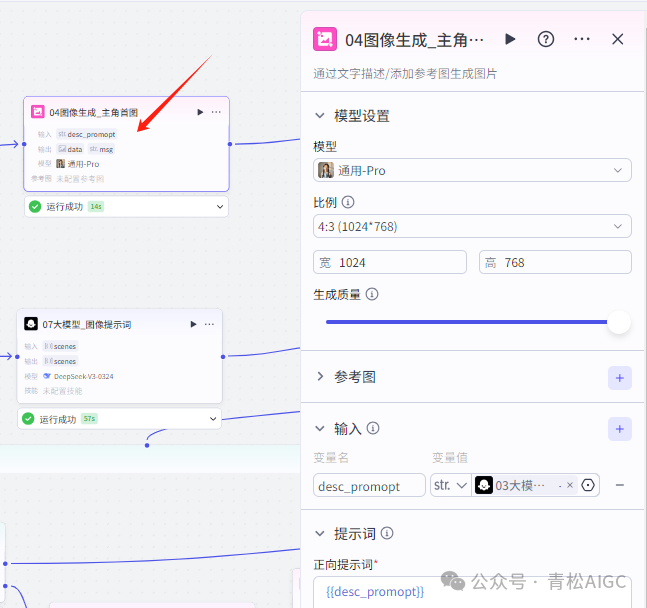Click the height field showing 768
The width and height of the screenshot is (647, 608).
pyautogui.click(x=555, y=262)
